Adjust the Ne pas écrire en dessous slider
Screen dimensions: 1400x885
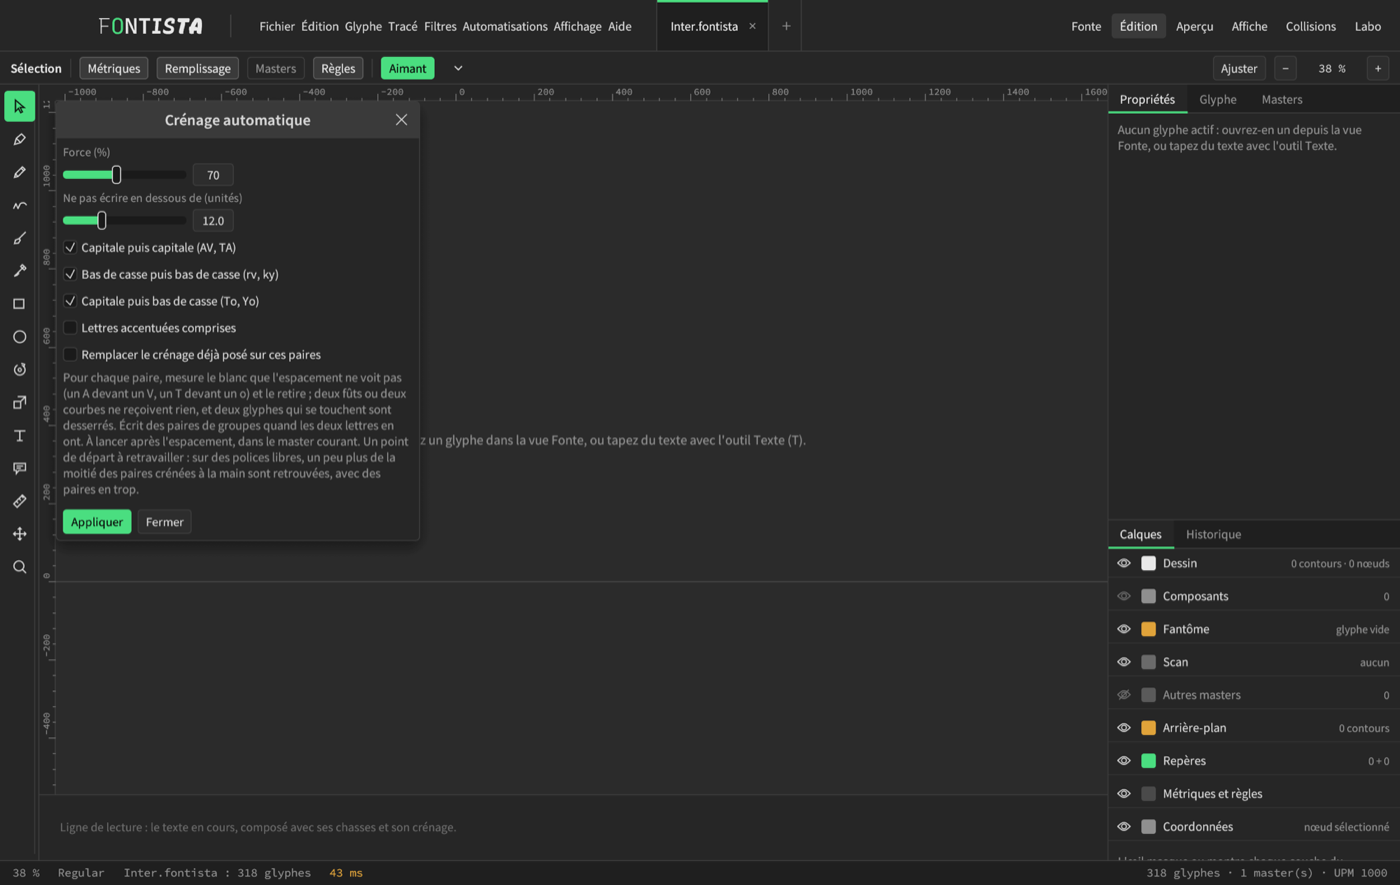tap(124, 220)
